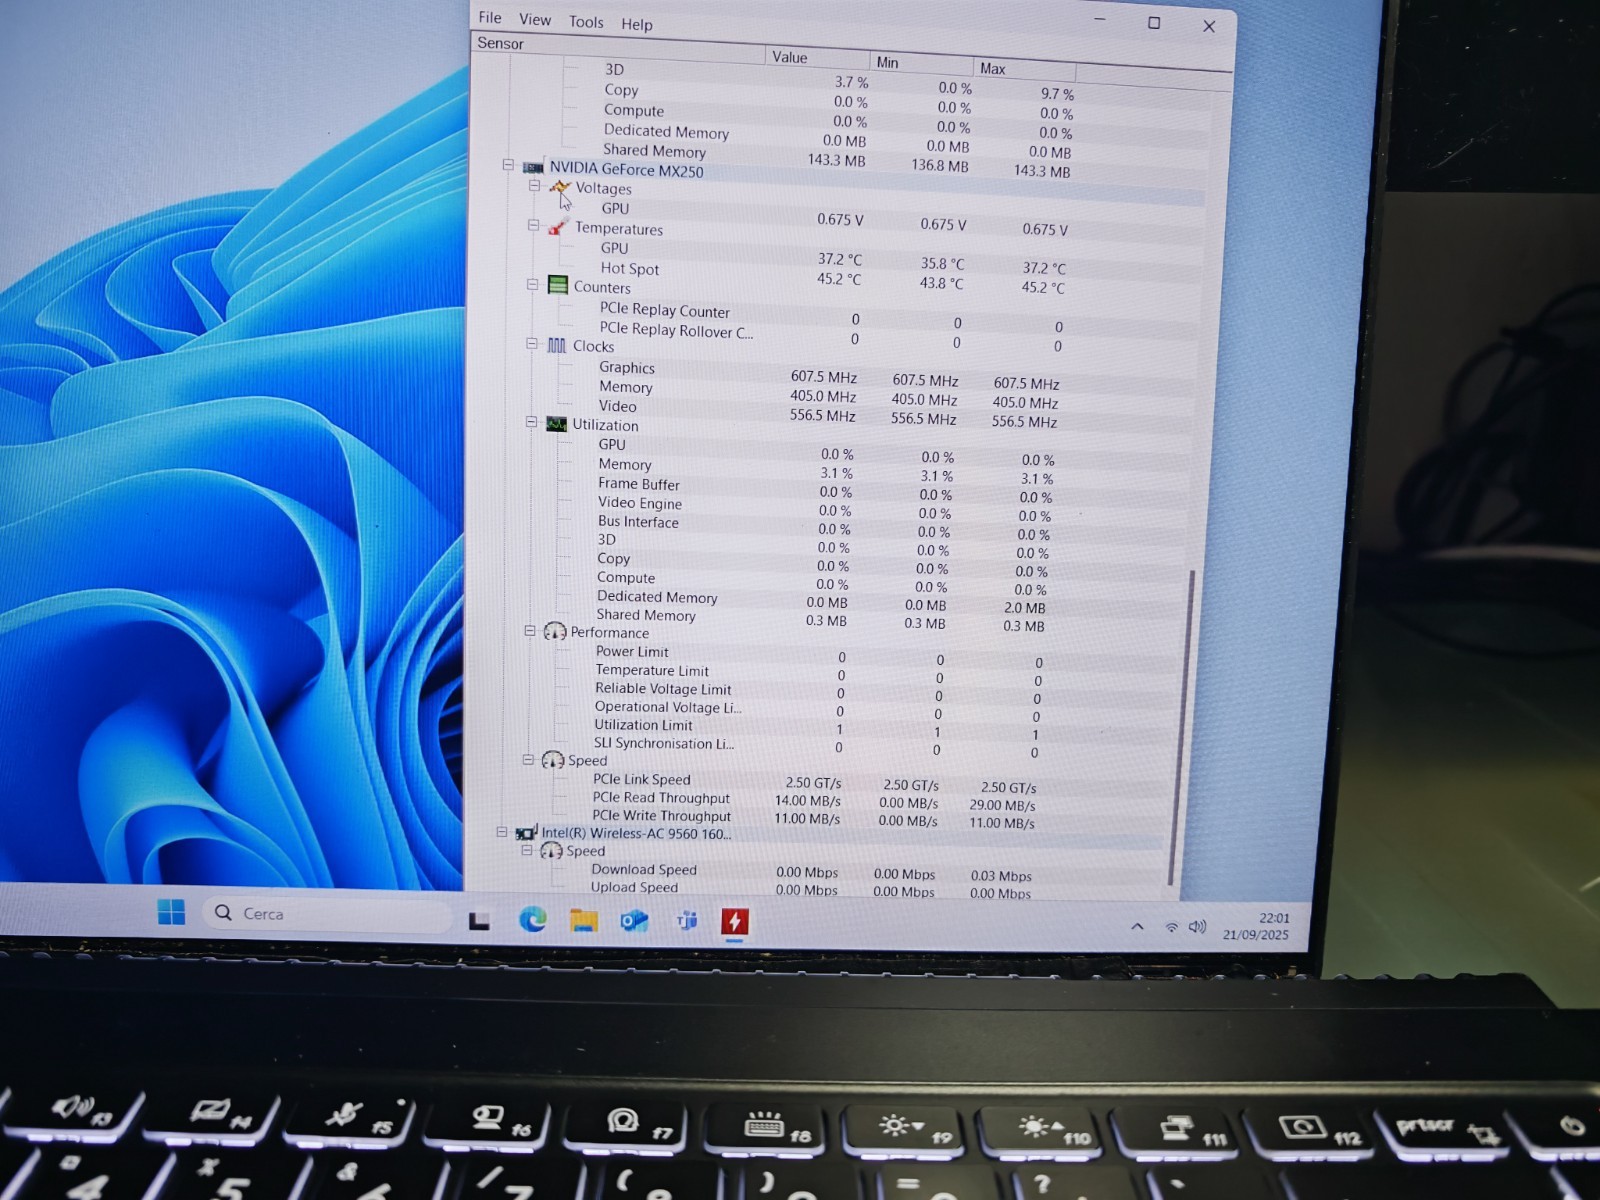Open File Explorer from taskbar
Viewport: 1600px width, 1200px height.
click(x=584, y=920)
